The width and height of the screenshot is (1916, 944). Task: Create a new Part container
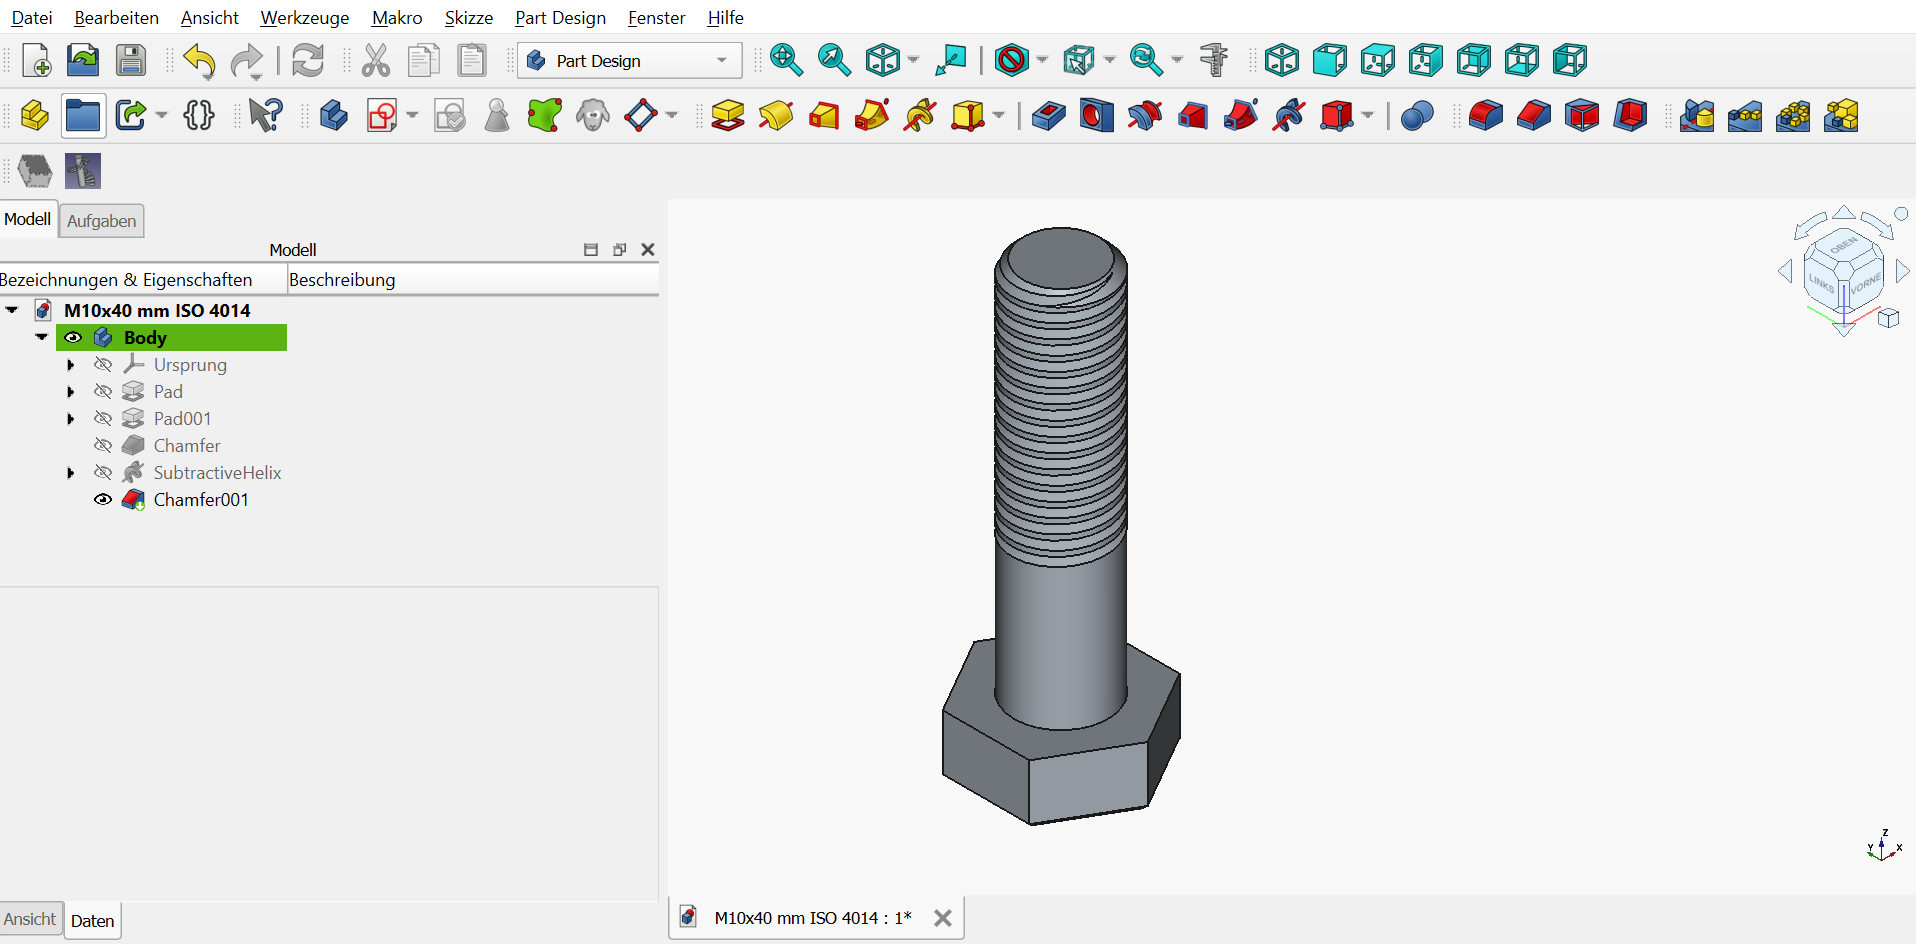point(35,116)
